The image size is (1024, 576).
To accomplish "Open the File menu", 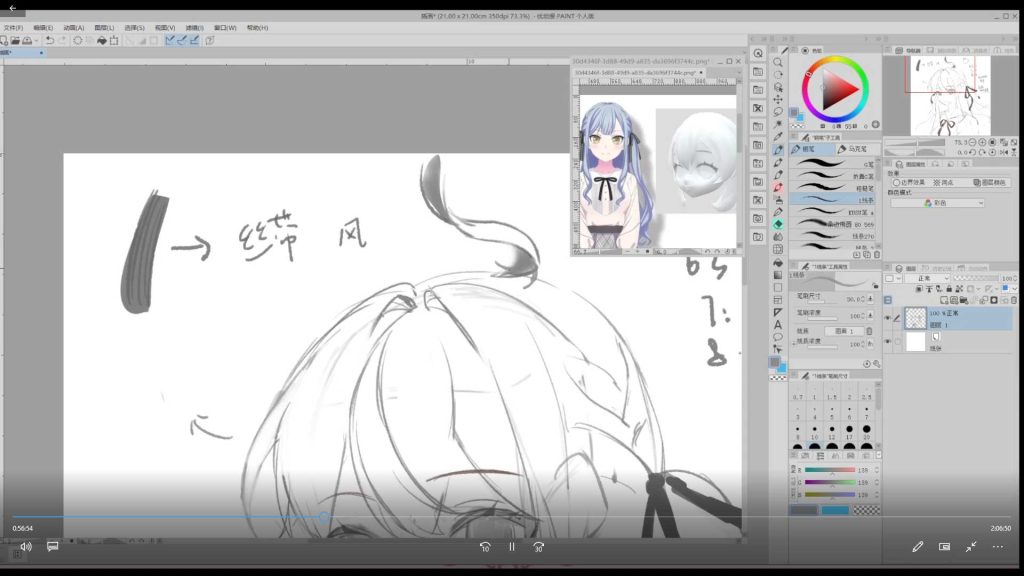I will coord(13,28).
